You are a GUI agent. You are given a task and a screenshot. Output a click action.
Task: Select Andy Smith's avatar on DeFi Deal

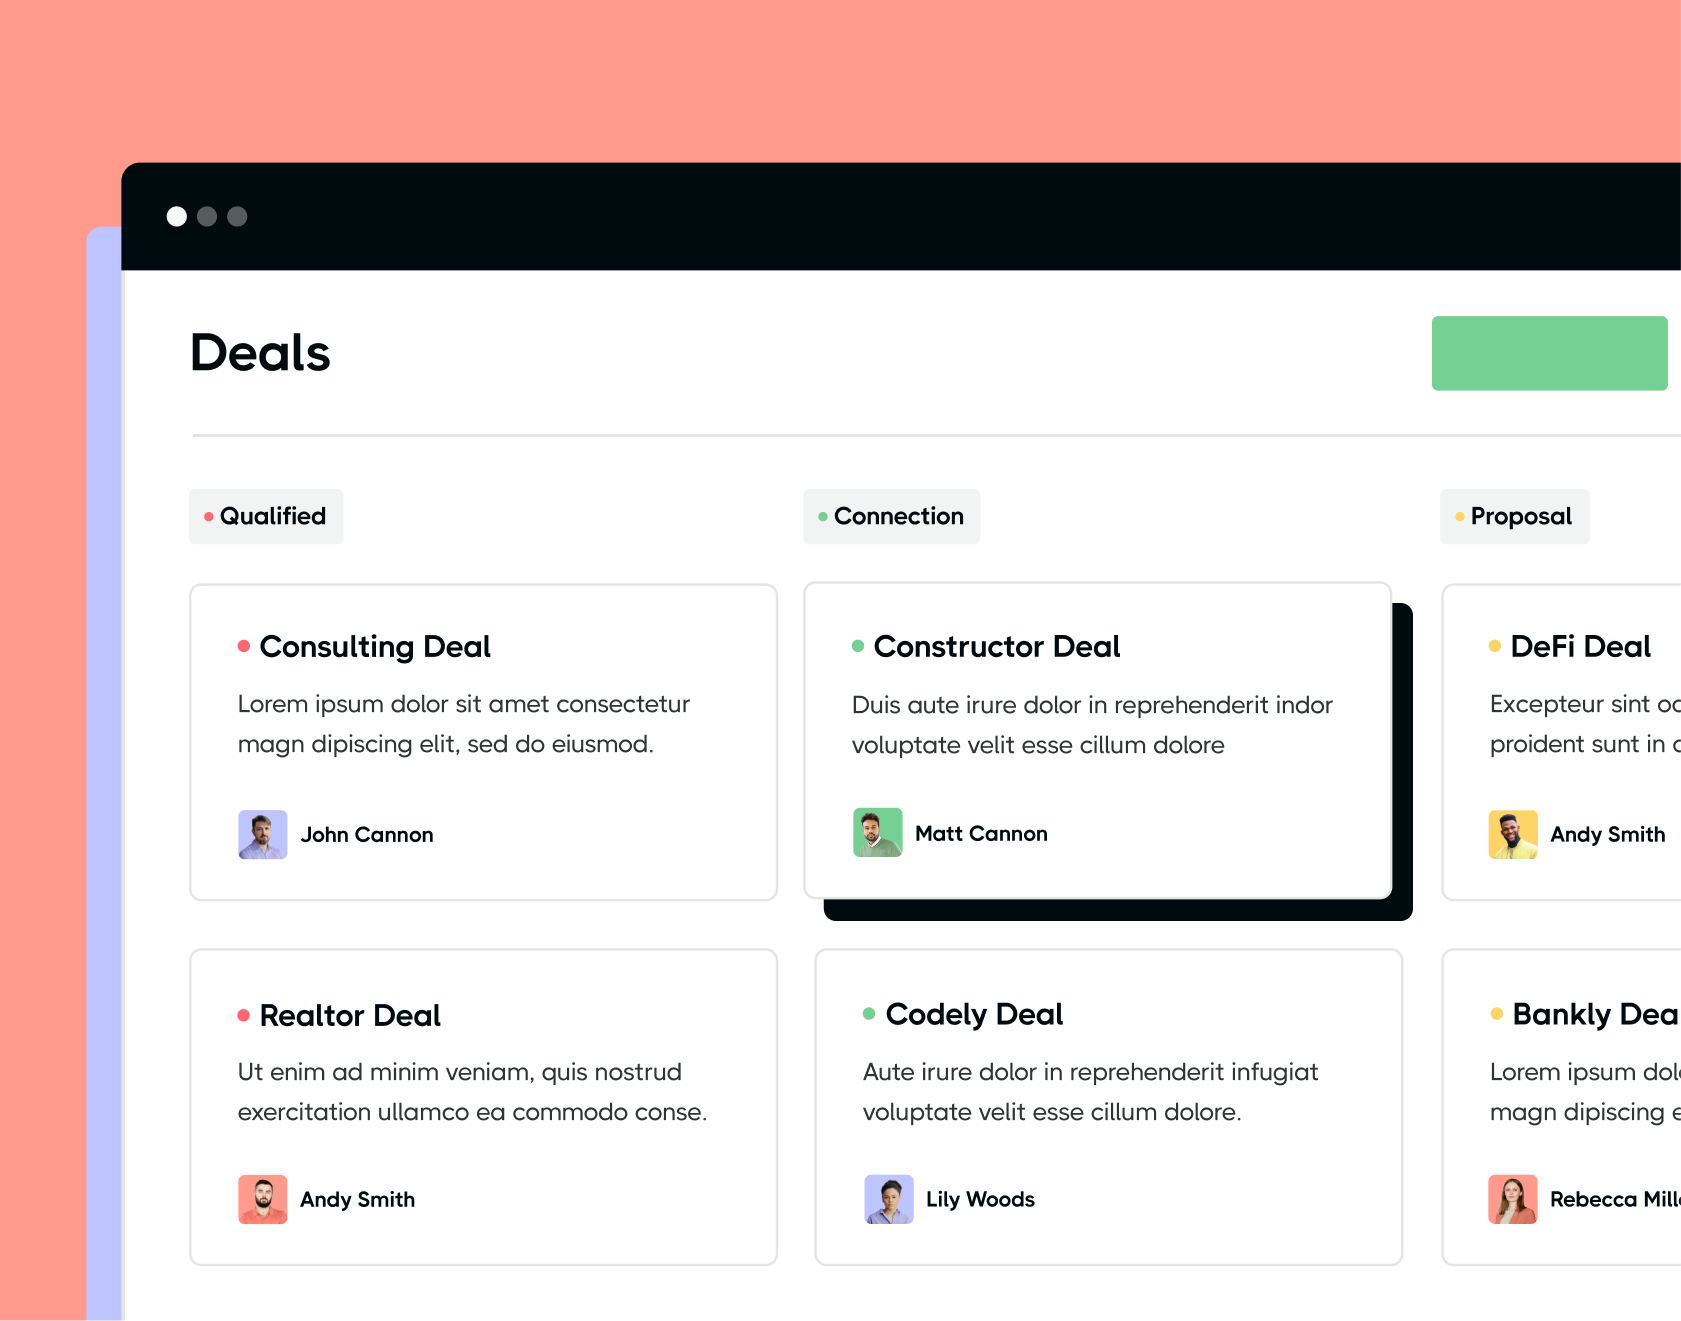point(1513,834)
